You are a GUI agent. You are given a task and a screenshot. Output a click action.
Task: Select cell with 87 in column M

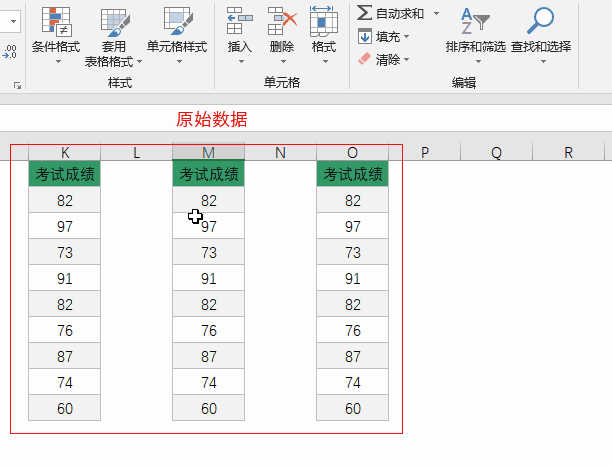208,356
